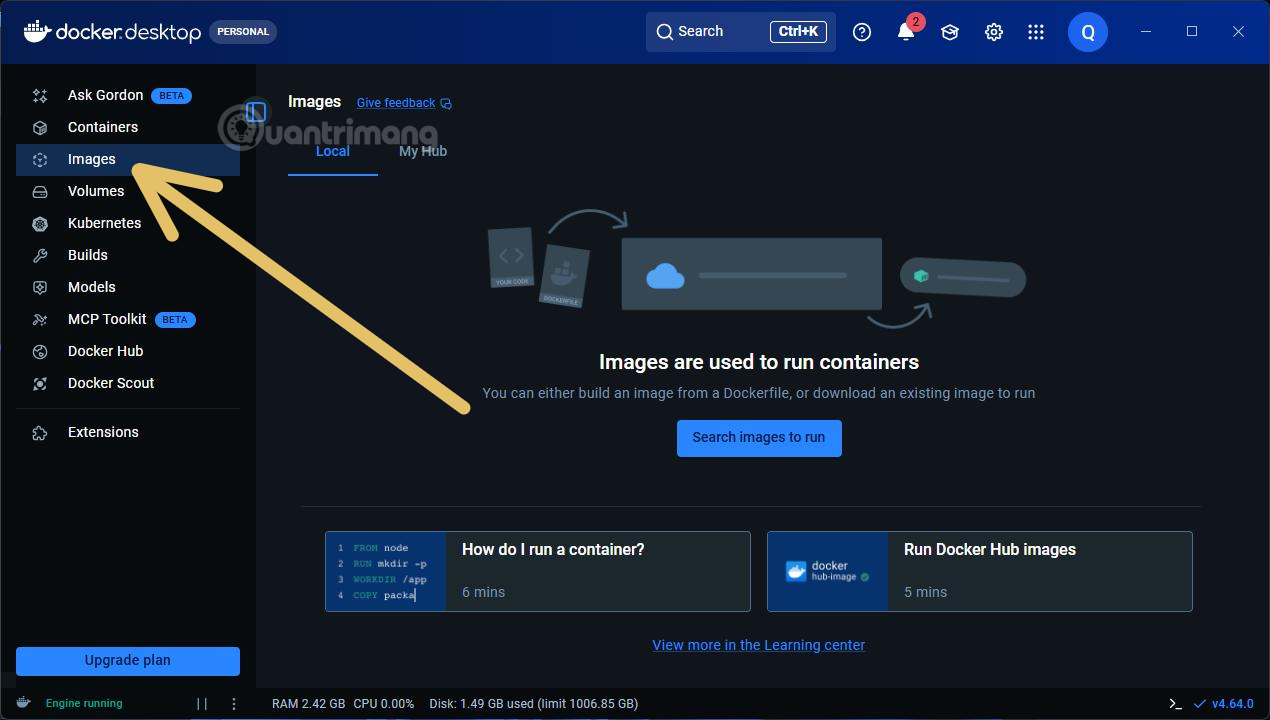Open the Learning center graduation cap icon
1270x720 pixels.
point(950,32)
